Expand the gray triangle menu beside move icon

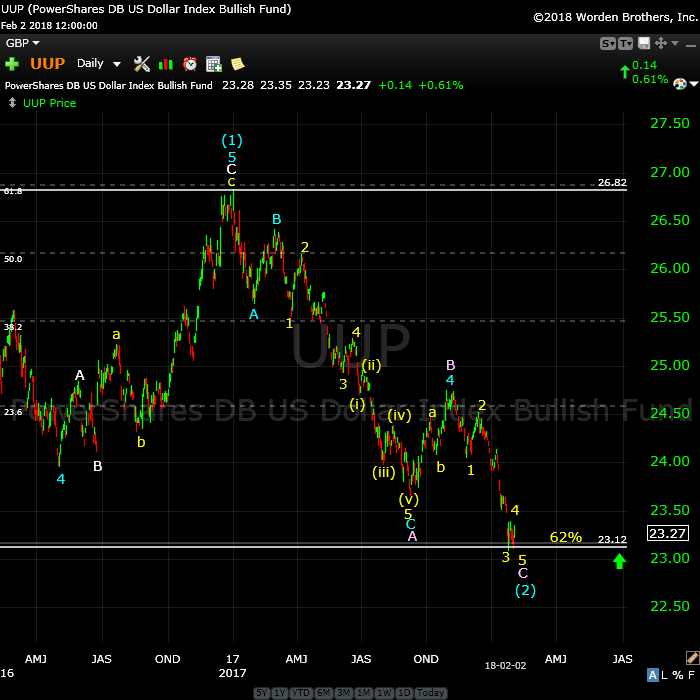coord(675,43)
